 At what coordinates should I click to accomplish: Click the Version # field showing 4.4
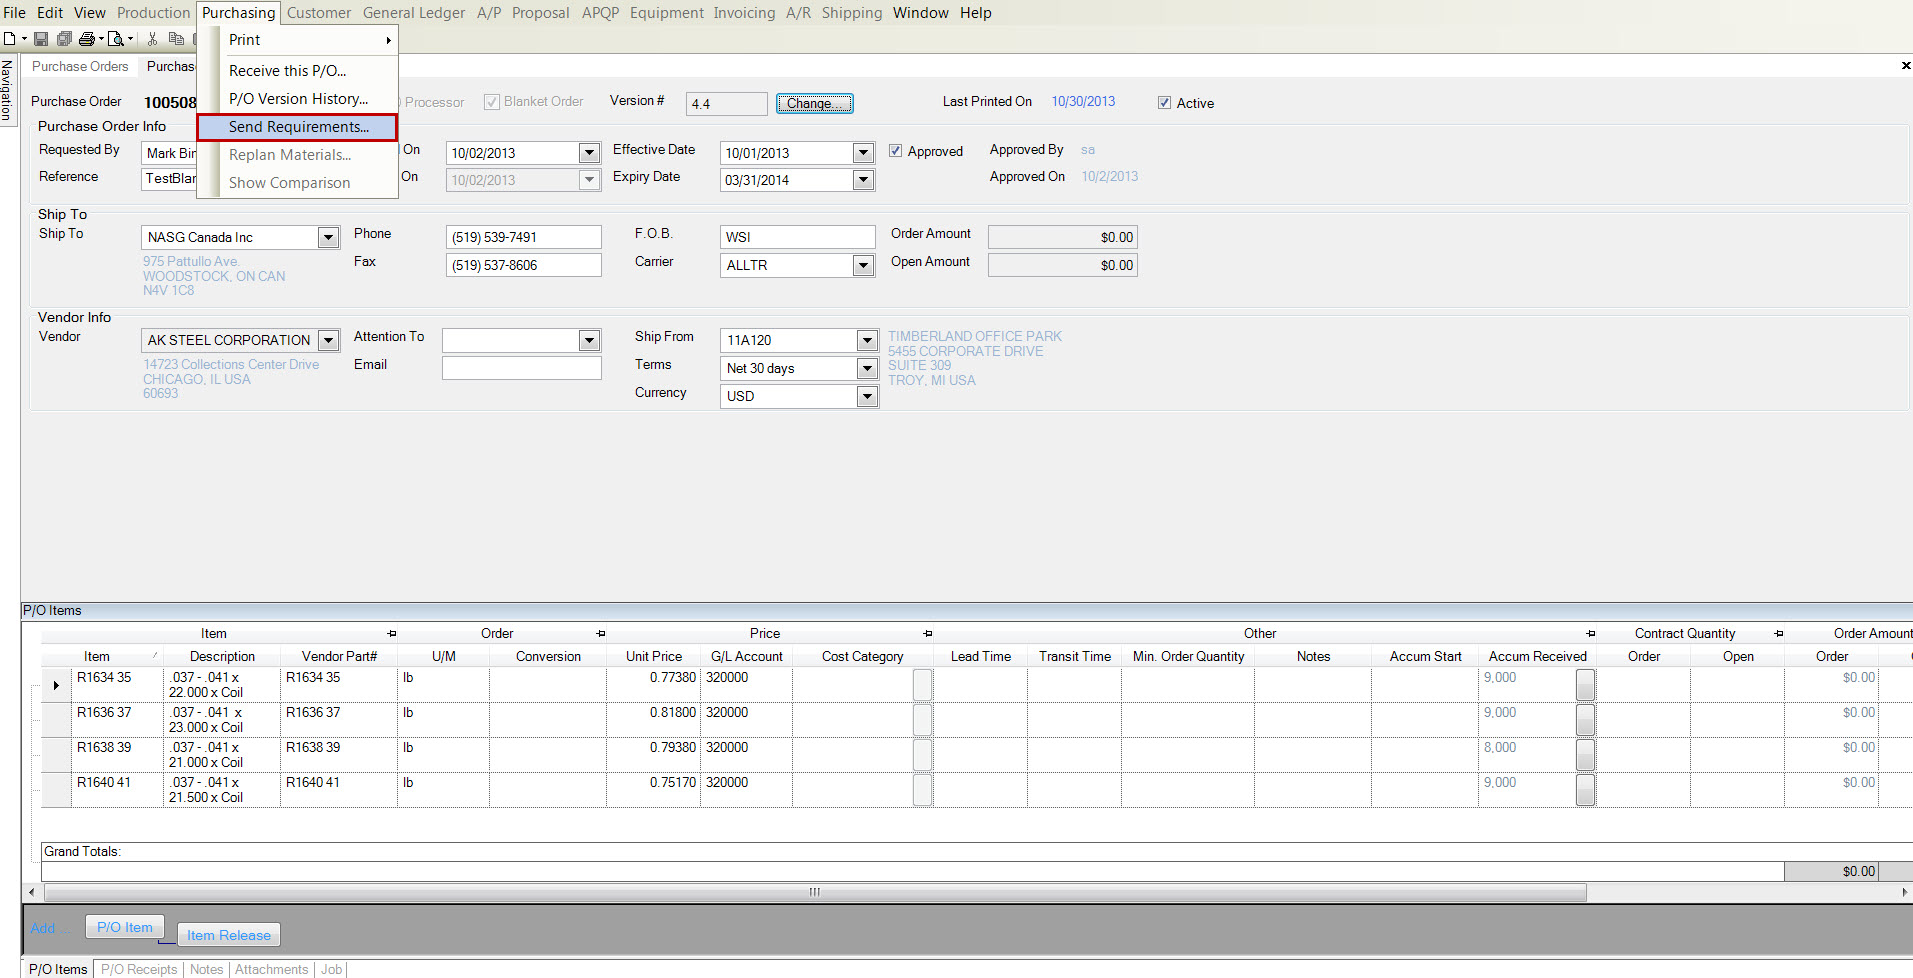pyautogui.click(x=727, y=103)
